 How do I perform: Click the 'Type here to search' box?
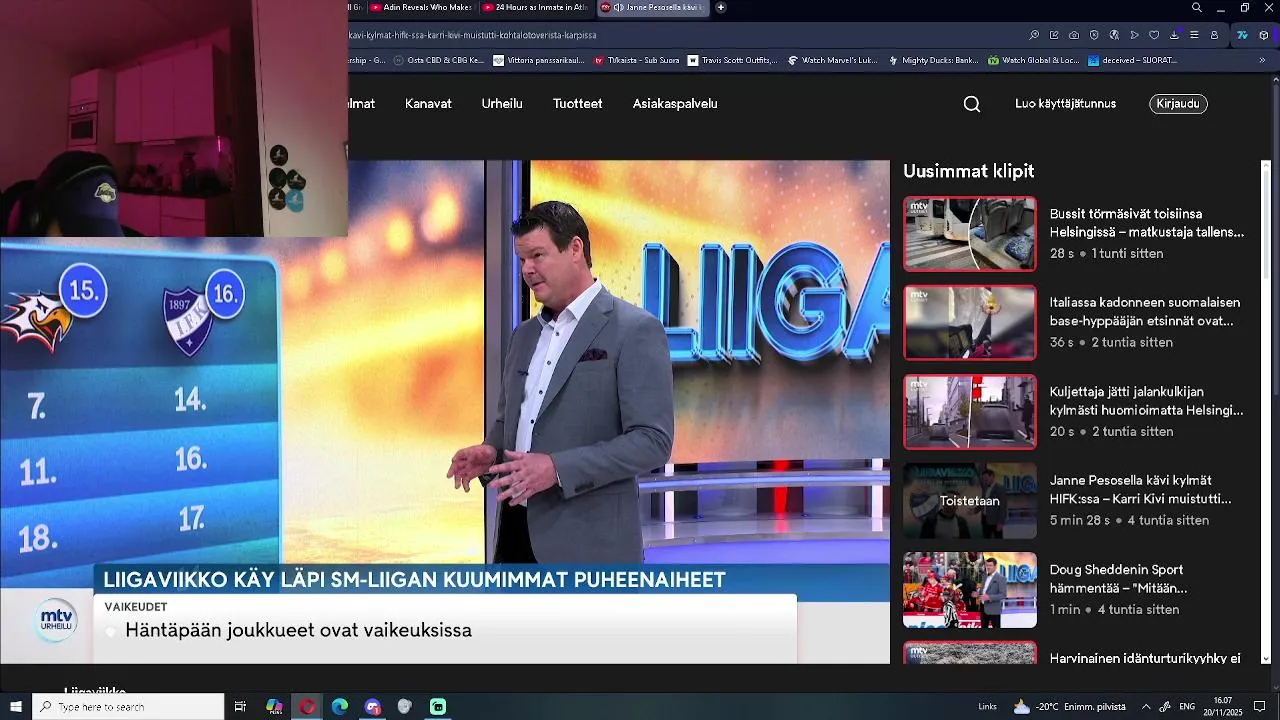pos(128,706)
